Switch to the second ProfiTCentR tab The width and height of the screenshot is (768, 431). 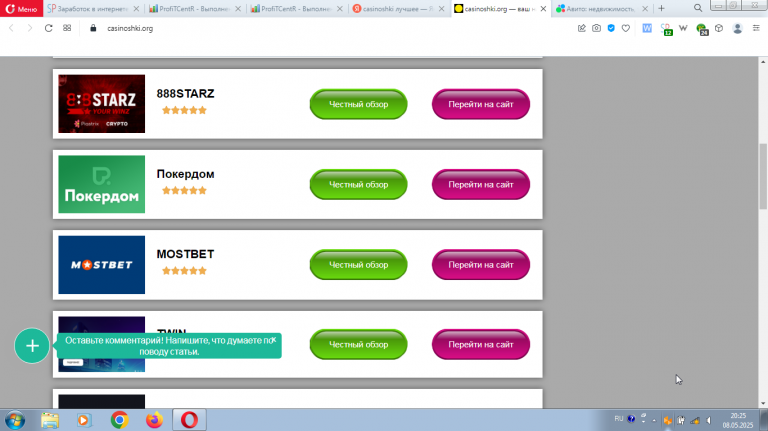click(x=296, y=9)
